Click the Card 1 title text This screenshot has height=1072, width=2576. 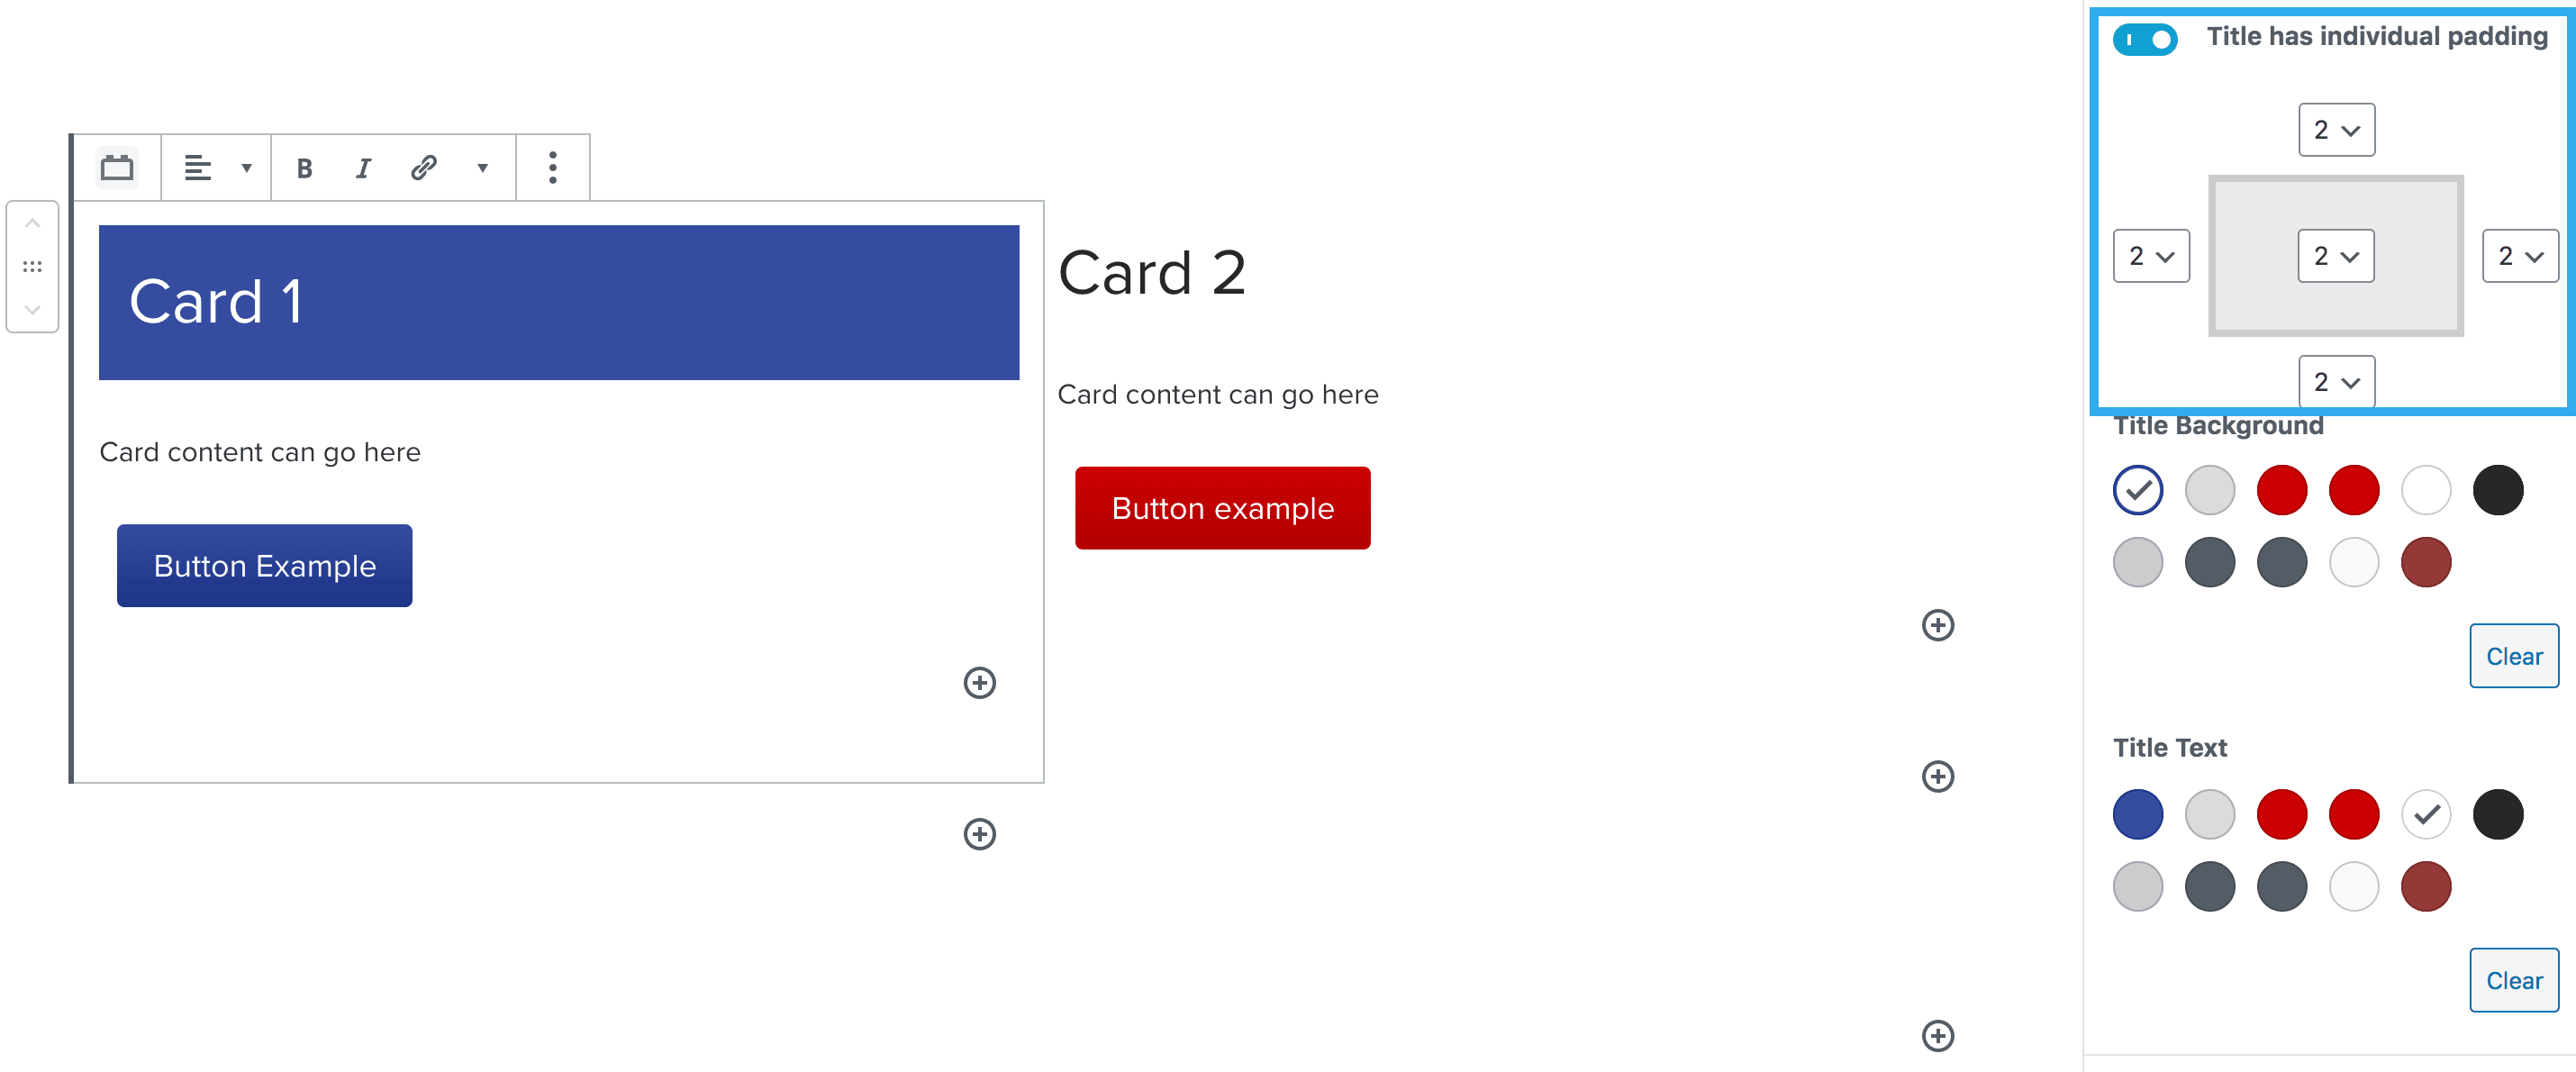point(215,301)
